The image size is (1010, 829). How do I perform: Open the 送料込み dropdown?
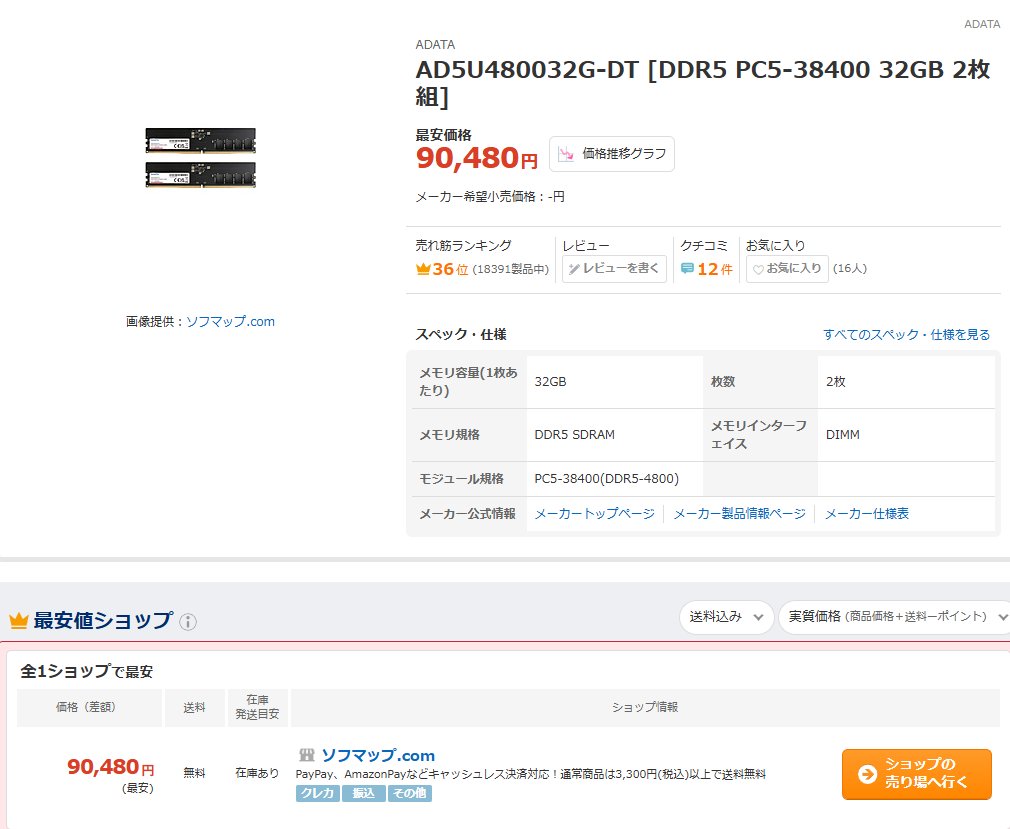pyautogui.click(x=726, y=617)
